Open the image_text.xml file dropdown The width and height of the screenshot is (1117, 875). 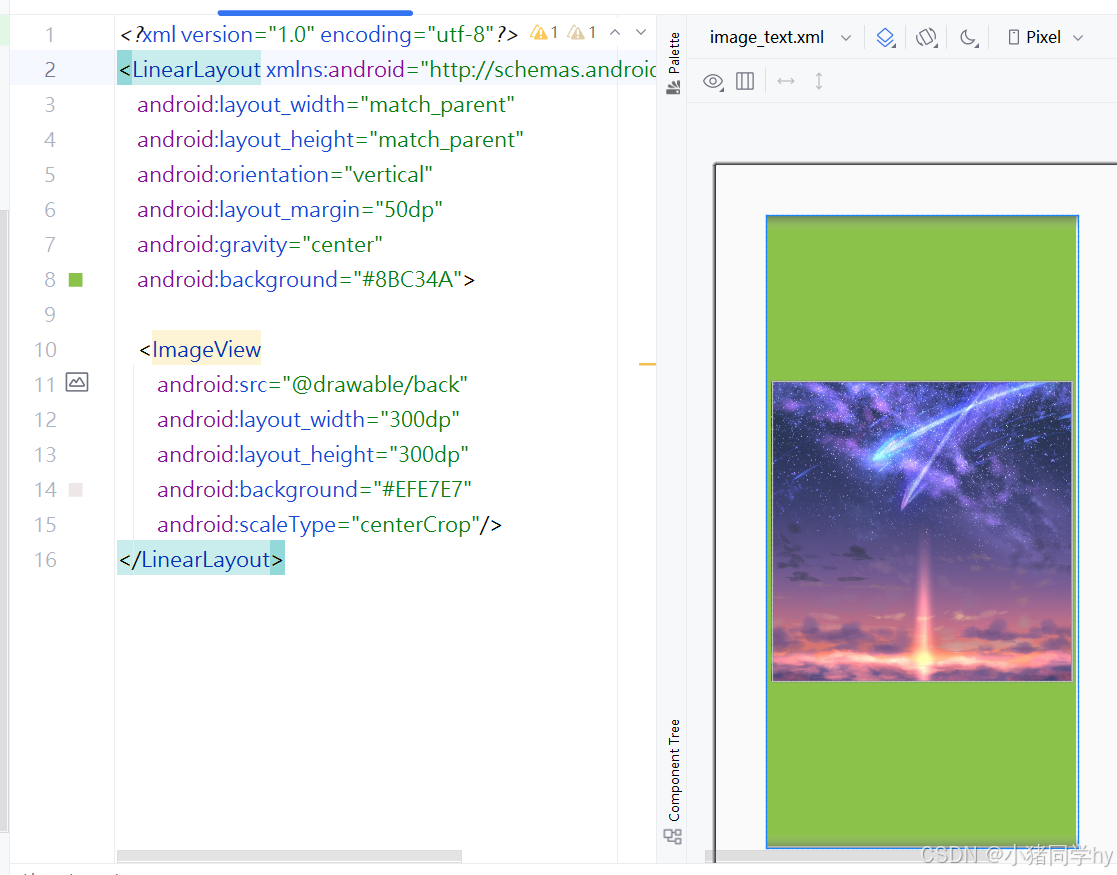(x=779, y=37)
